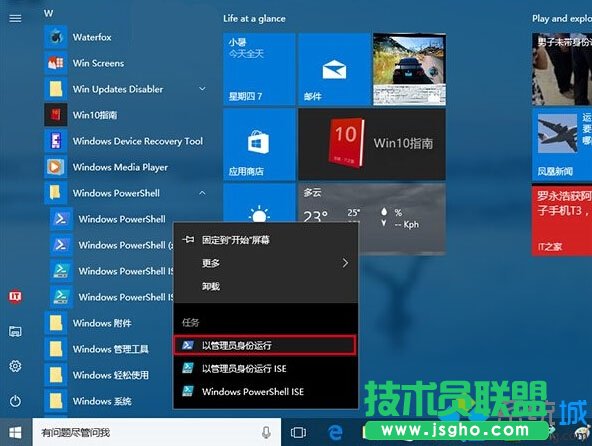
Task: Click the Windows Media Player label
Action: (120, 167)
